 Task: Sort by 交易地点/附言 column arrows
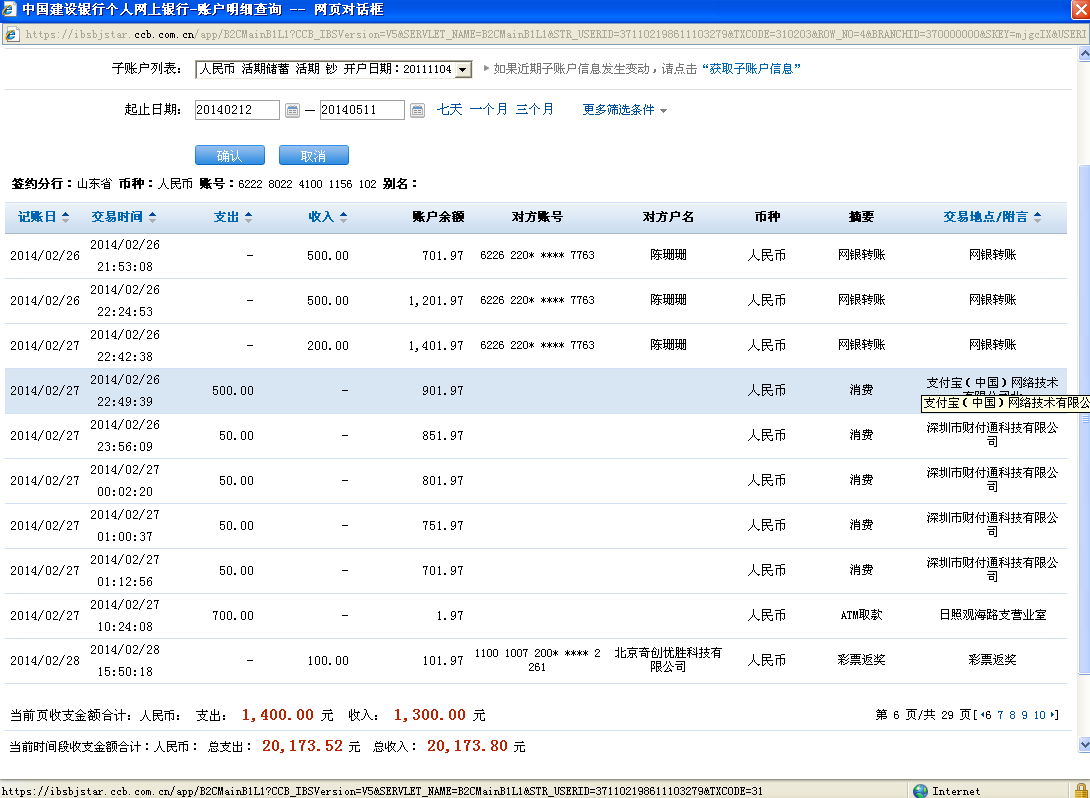pos(1037,217)
